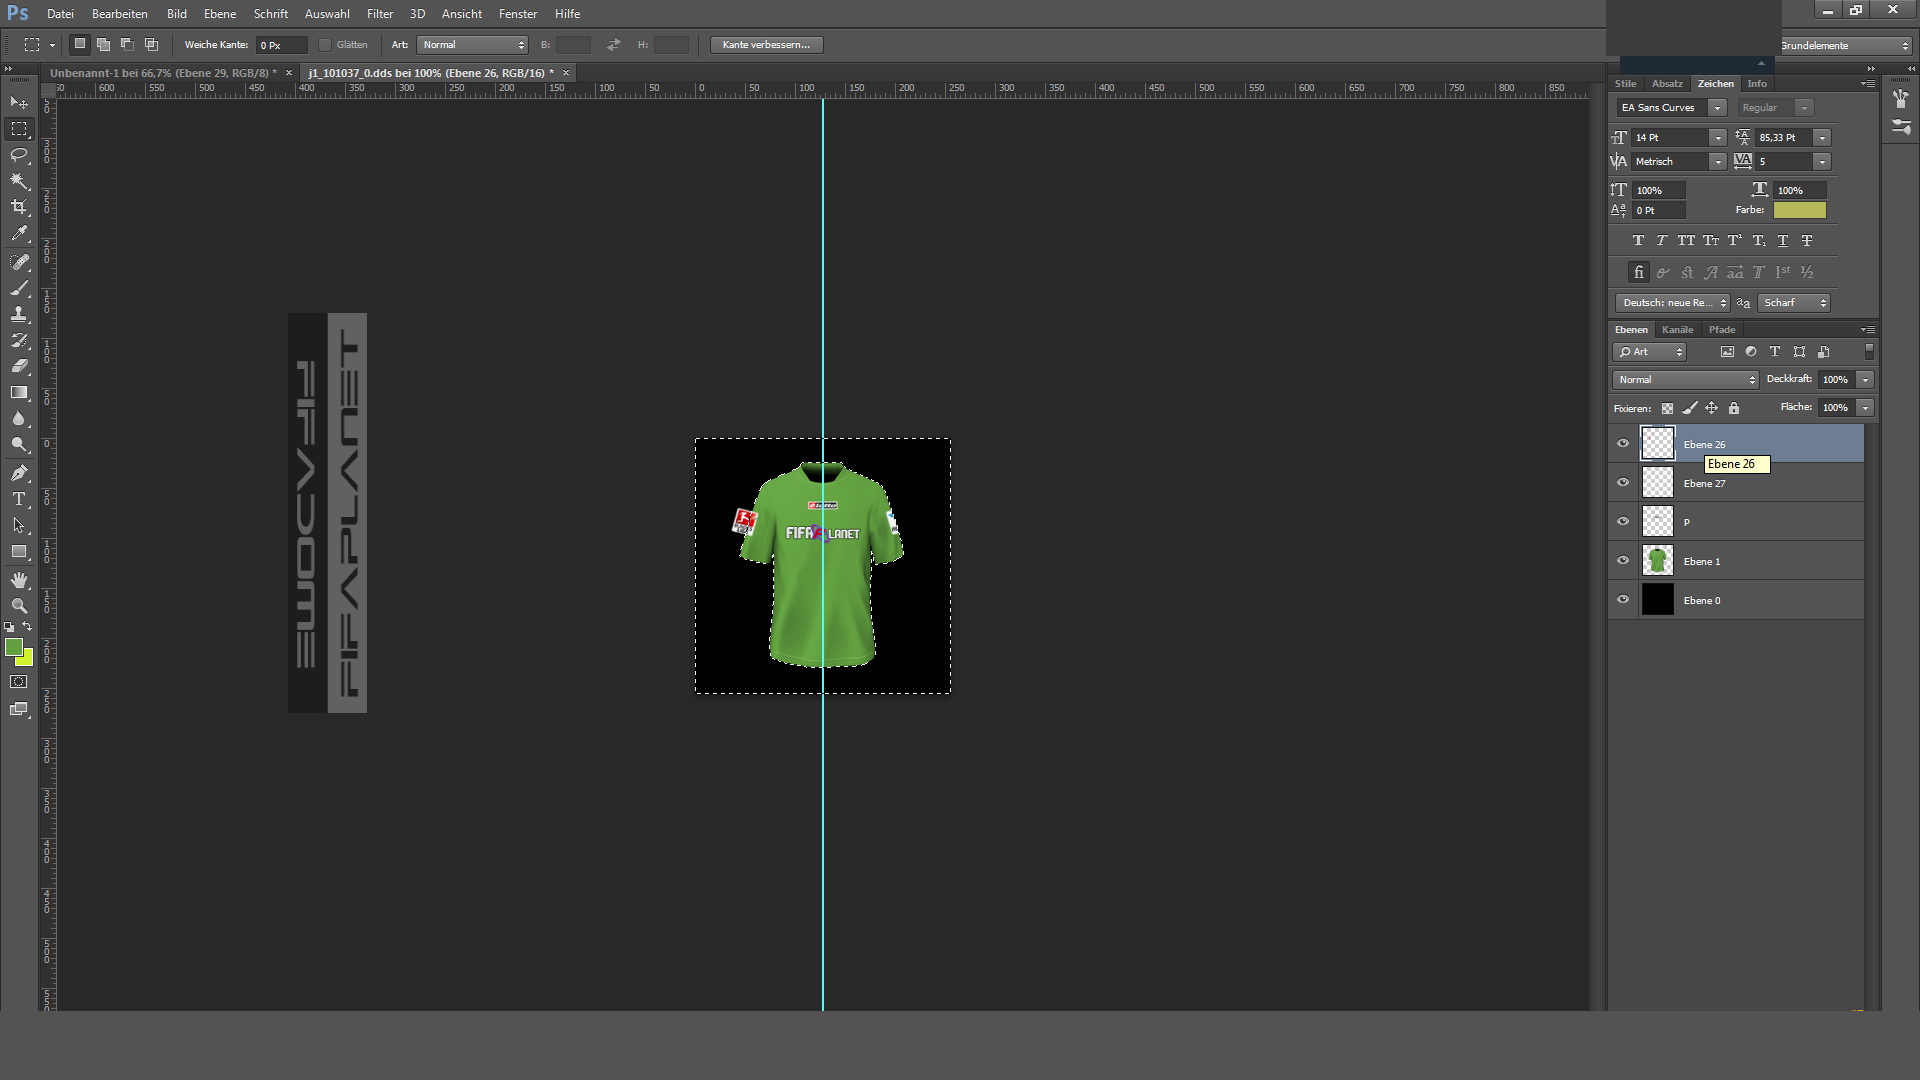Select the Gradient tool

19,393
